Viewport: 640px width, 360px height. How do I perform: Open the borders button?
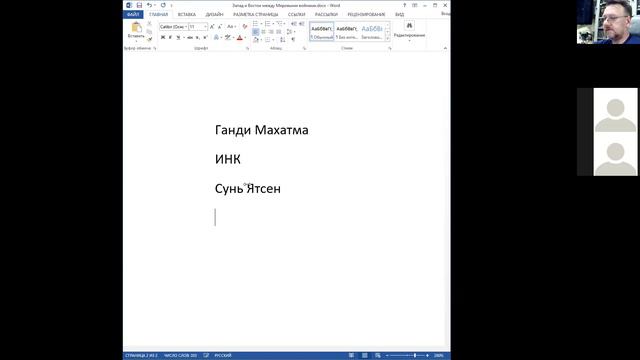pyautogui.click(x=267, y=40)
